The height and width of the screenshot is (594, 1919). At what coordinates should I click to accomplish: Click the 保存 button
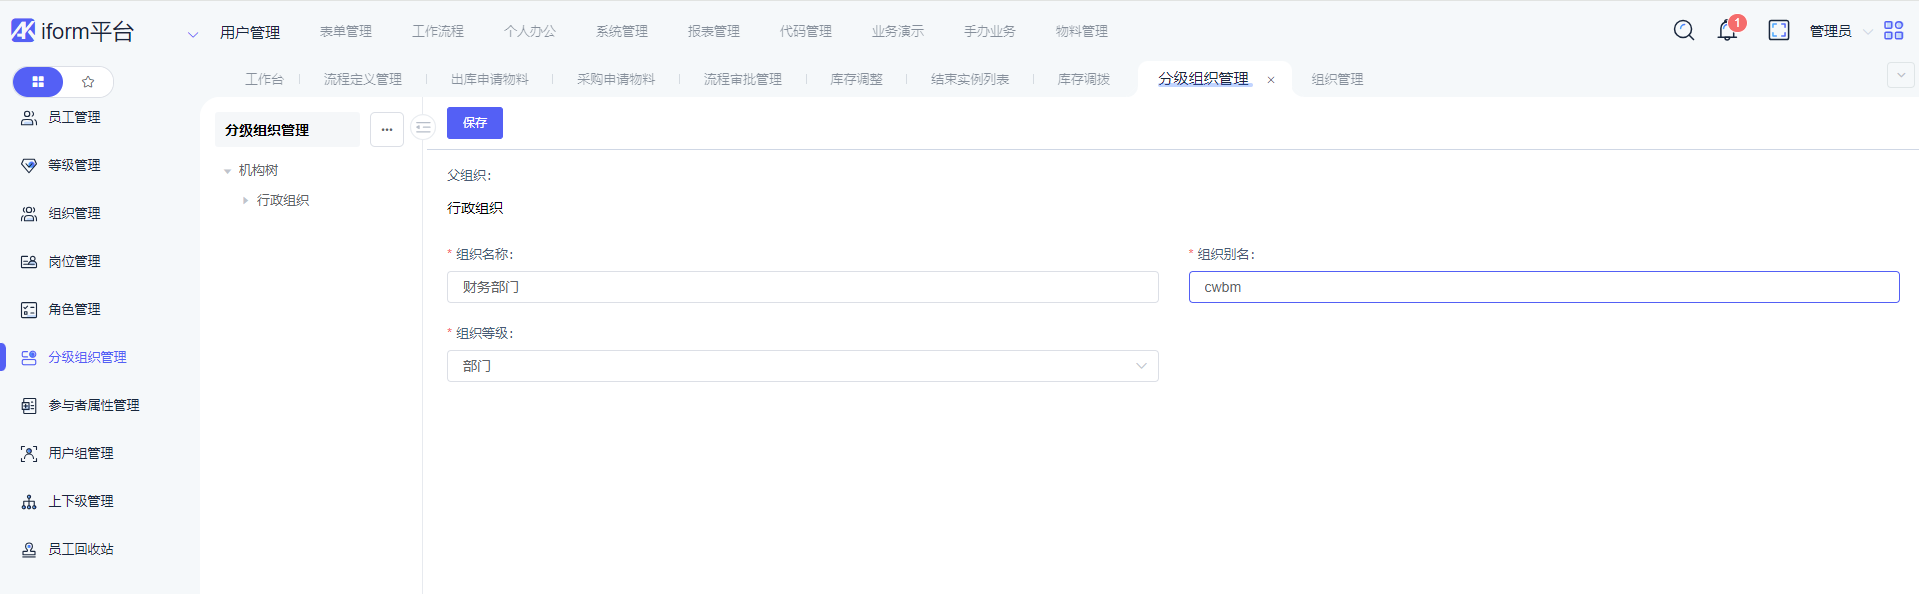(x=475, y=123)
